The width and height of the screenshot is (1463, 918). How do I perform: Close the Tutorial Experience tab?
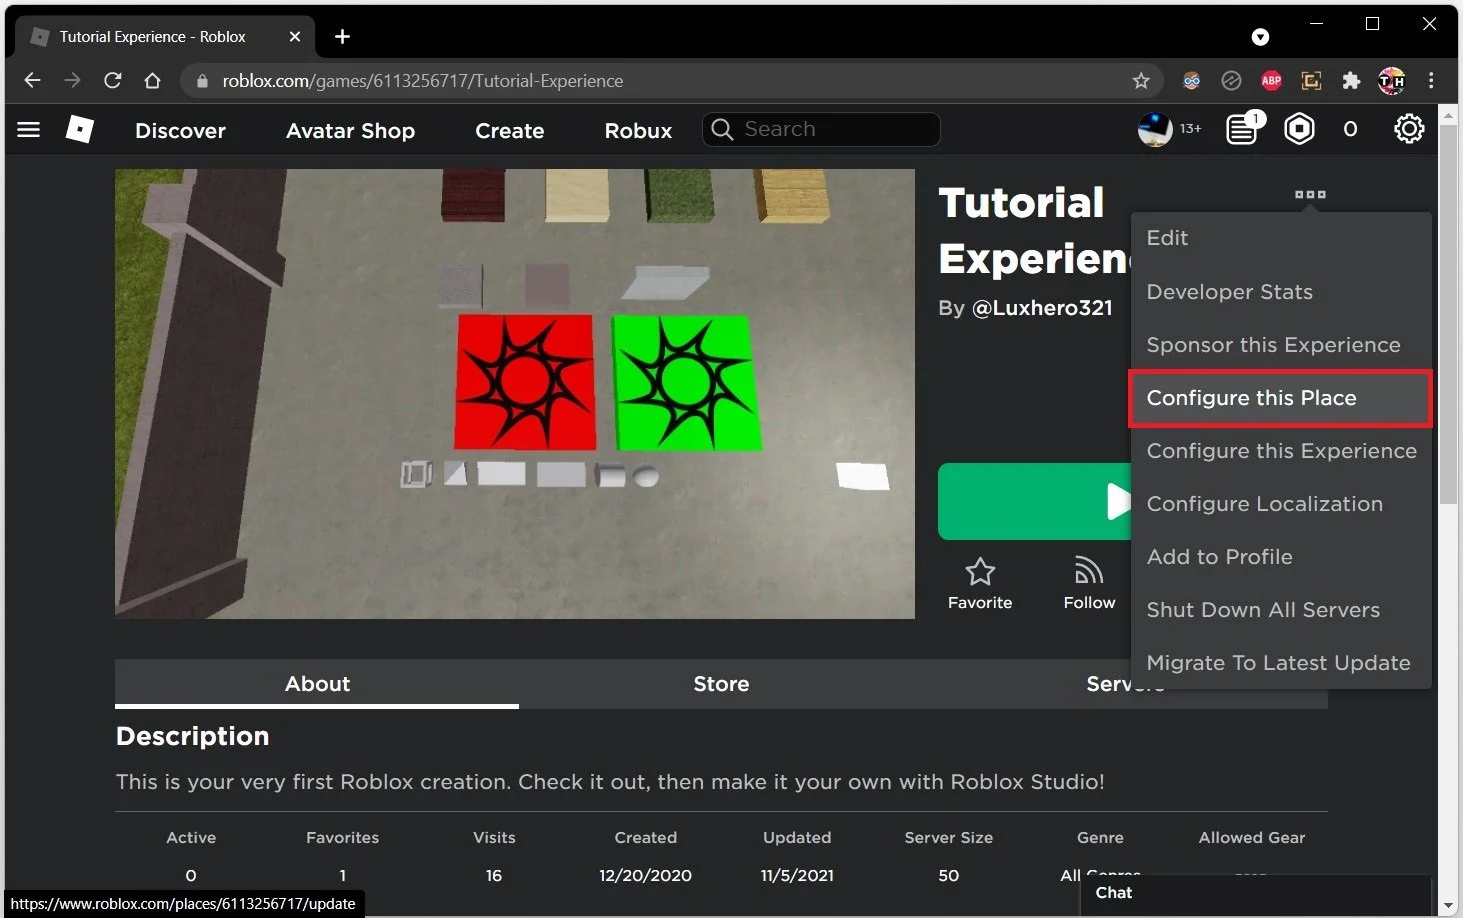pyautogui.click(x=295, y=37)
